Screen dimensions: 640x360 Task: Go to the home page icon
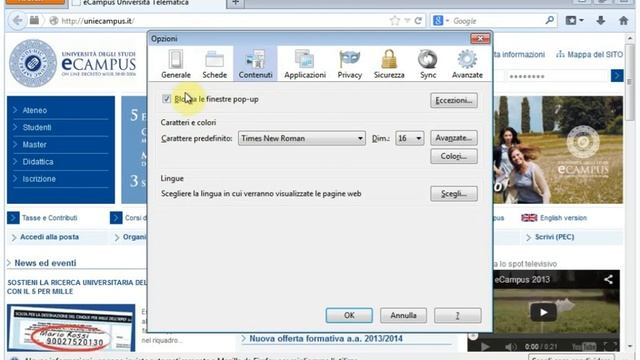[623, 20]
